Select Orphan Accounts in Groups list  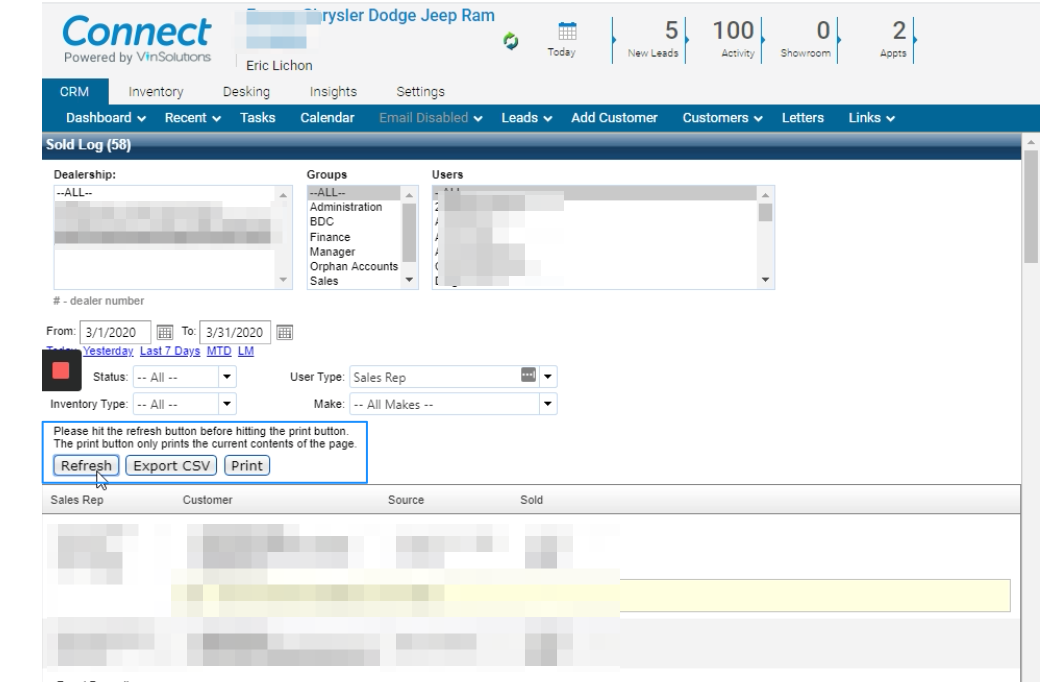(x=354, y=266)
